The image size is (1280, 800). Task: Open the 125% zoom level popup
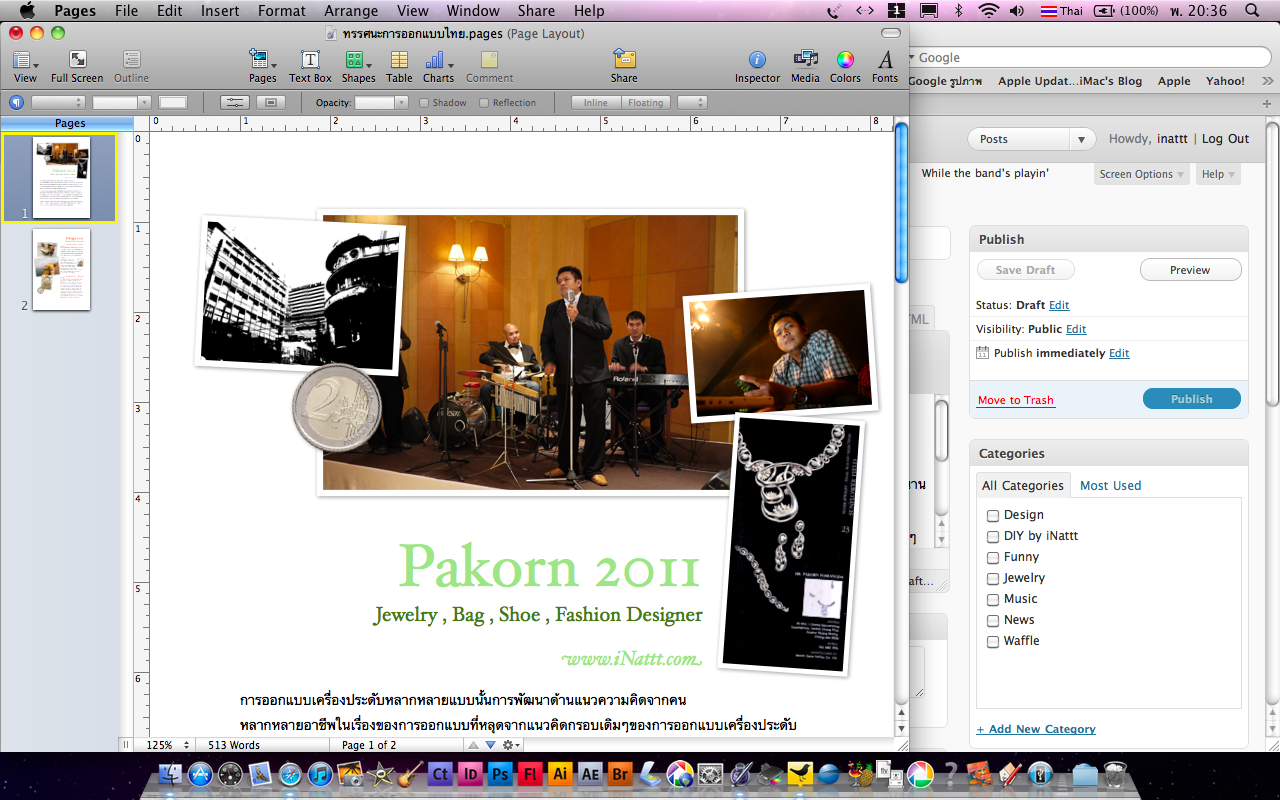[x=169, y=745]
